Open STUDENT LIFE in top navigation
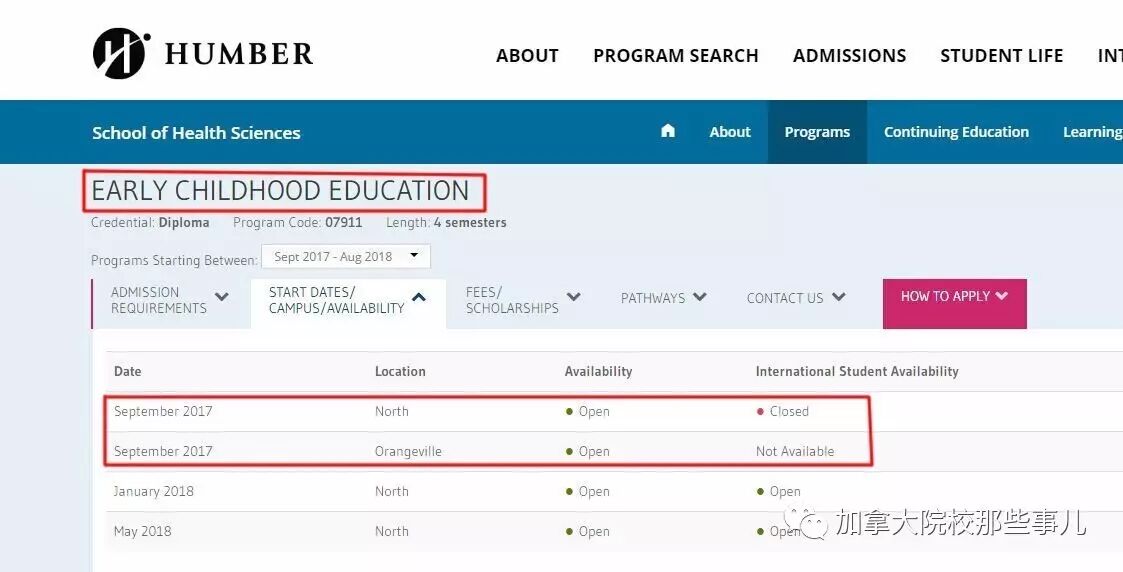The image size is (1123, 572). point(1001,56)
